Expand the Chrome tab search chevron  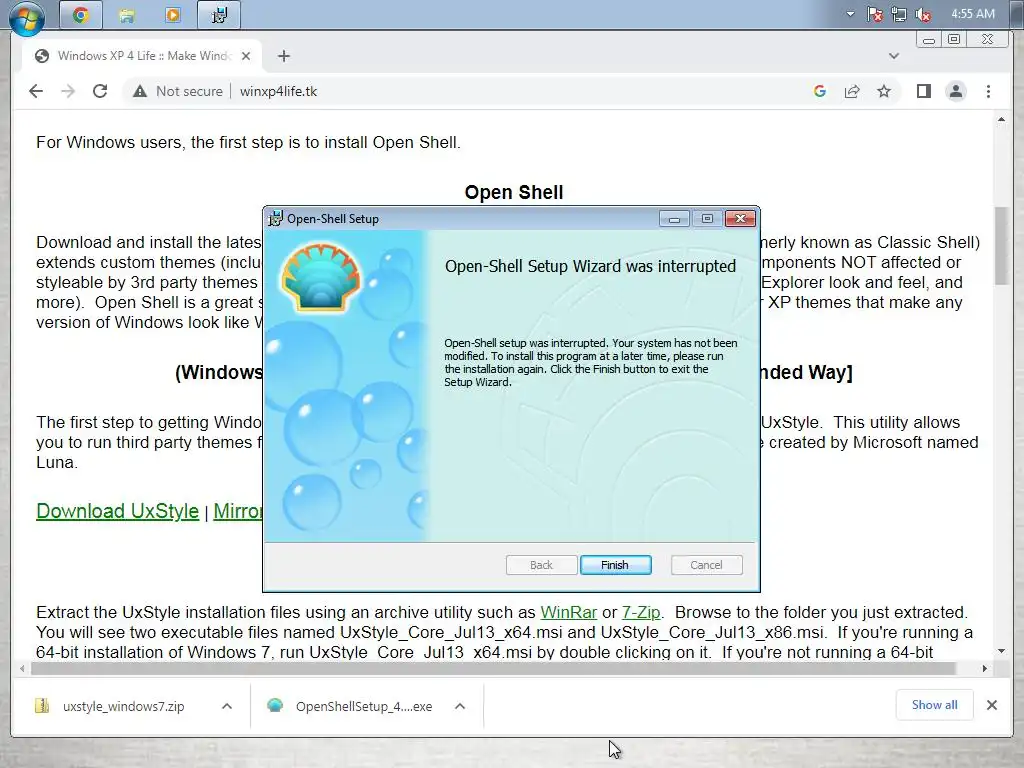(x=894, y=56)
